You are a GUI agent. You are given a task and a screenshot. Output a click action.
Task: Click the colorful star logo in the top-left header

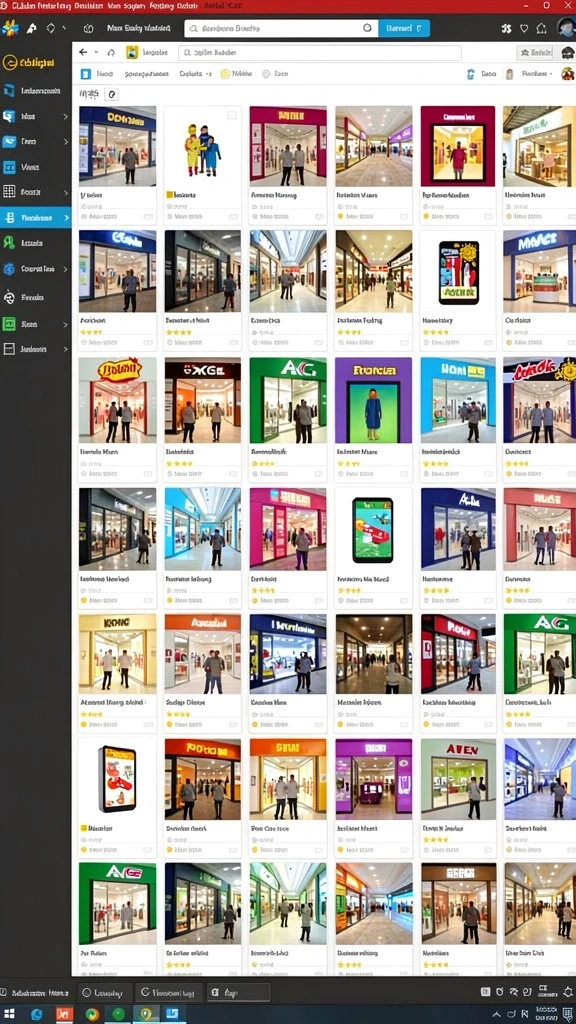pyautogui.click(x=10, y=29)
